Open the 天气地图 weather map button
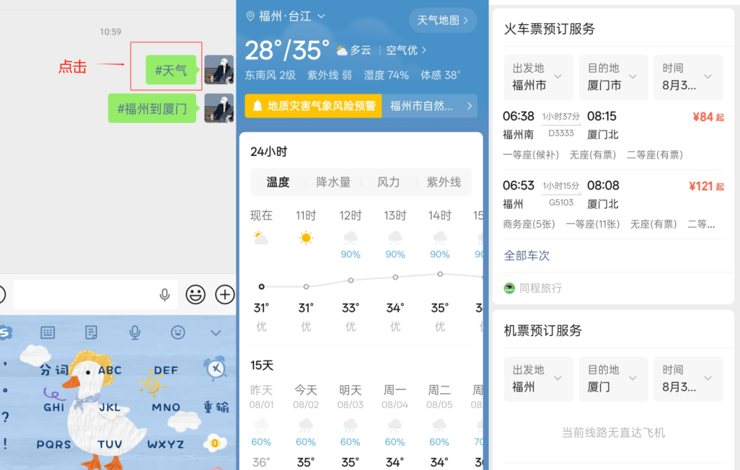Viewport: 740px width, 470px height. [442, 20]
